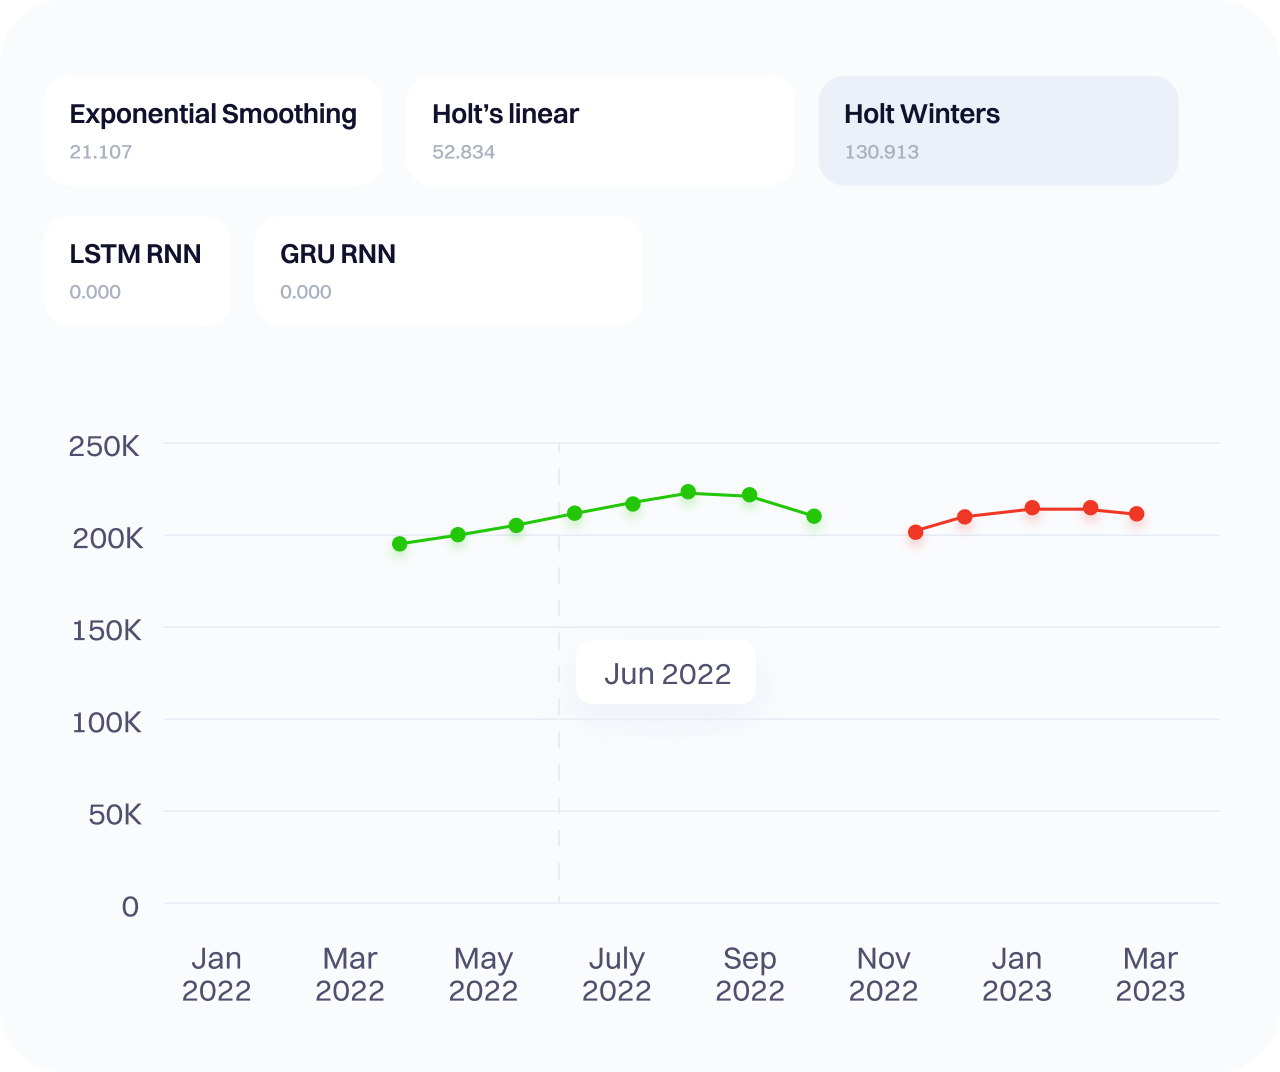Click the first green data point
This screenshot has height=1072, width=1280.
pos(400,544)
